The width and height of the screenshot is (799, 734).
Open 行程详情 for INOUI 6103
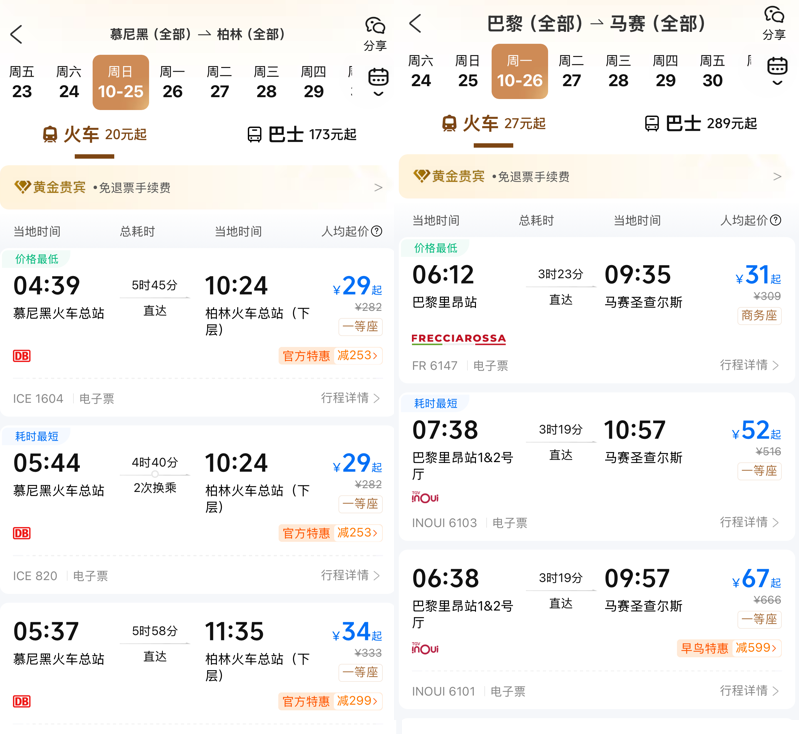[750, 522]
